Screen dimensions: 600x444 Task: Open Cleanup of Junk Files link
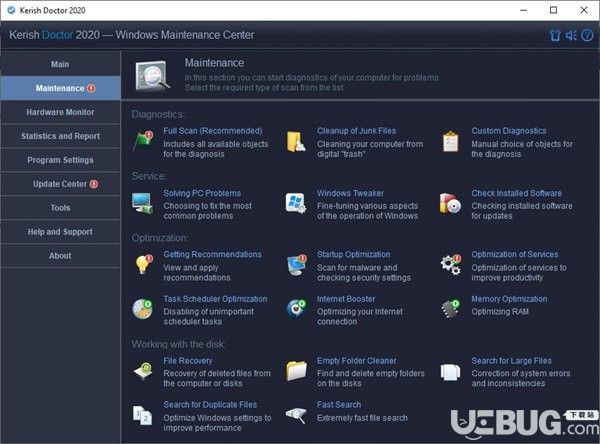[356, 131]
